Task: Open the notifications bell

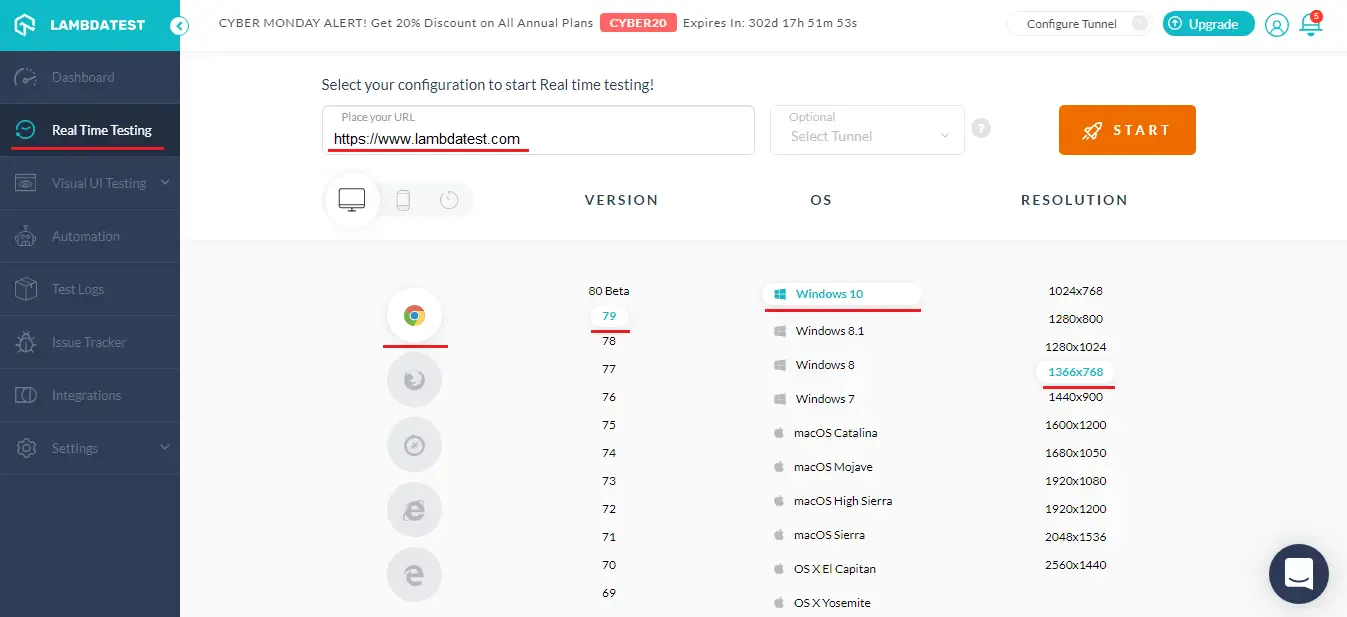Action: [x=1311, y=24]
